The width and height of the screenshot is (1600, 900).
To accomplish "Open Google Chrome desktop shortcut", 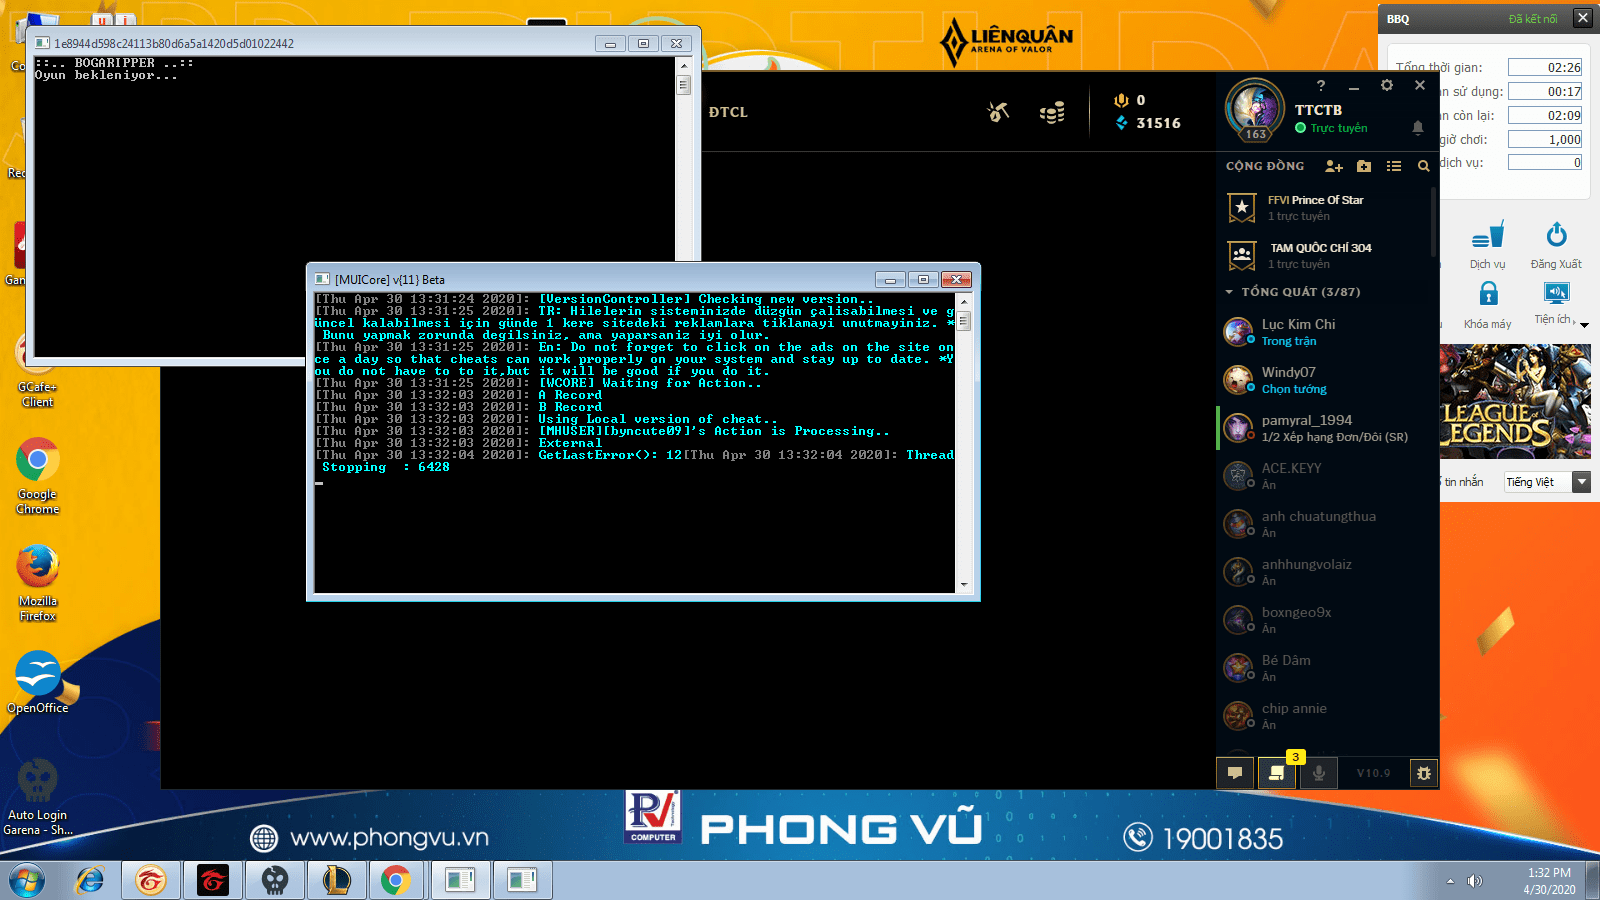I will point(37,476).
